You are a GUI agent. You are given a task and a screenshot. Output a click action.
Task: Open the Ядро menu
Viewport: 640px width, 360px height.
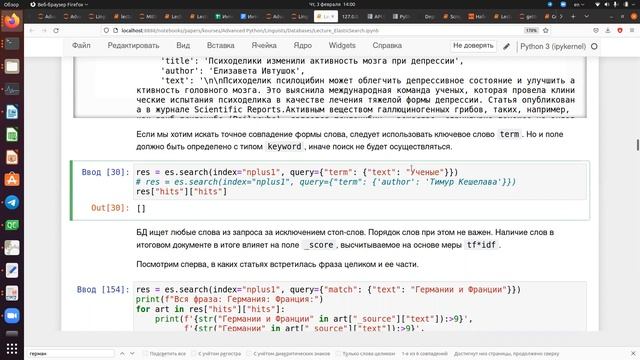coord(302,46)
